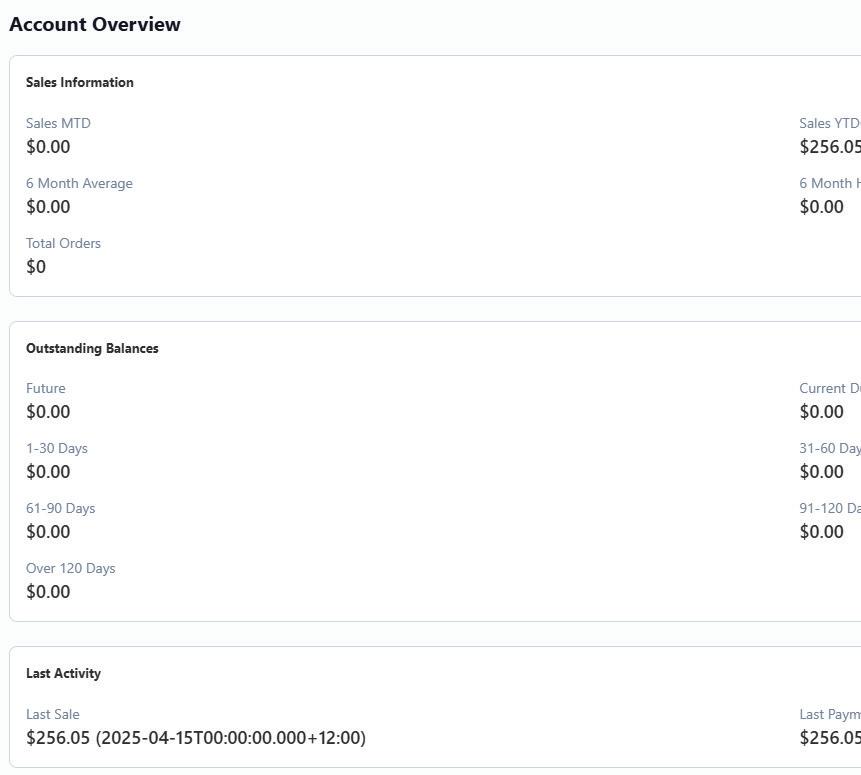Click the 1-30 Days $0.00 value
The width and height of the screenshot is (861, 775).
(x=48, y=472)
